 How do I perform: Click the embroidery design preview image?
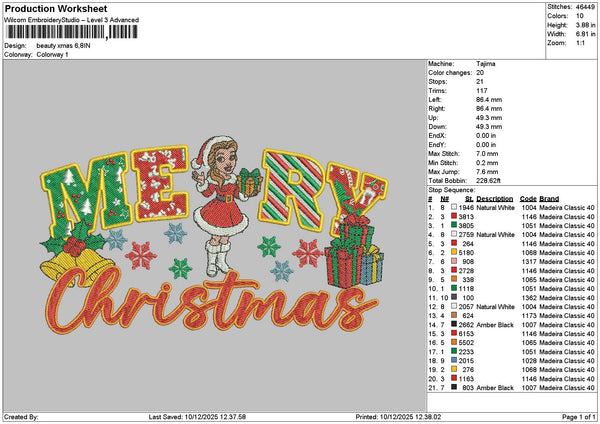(214, 236)
